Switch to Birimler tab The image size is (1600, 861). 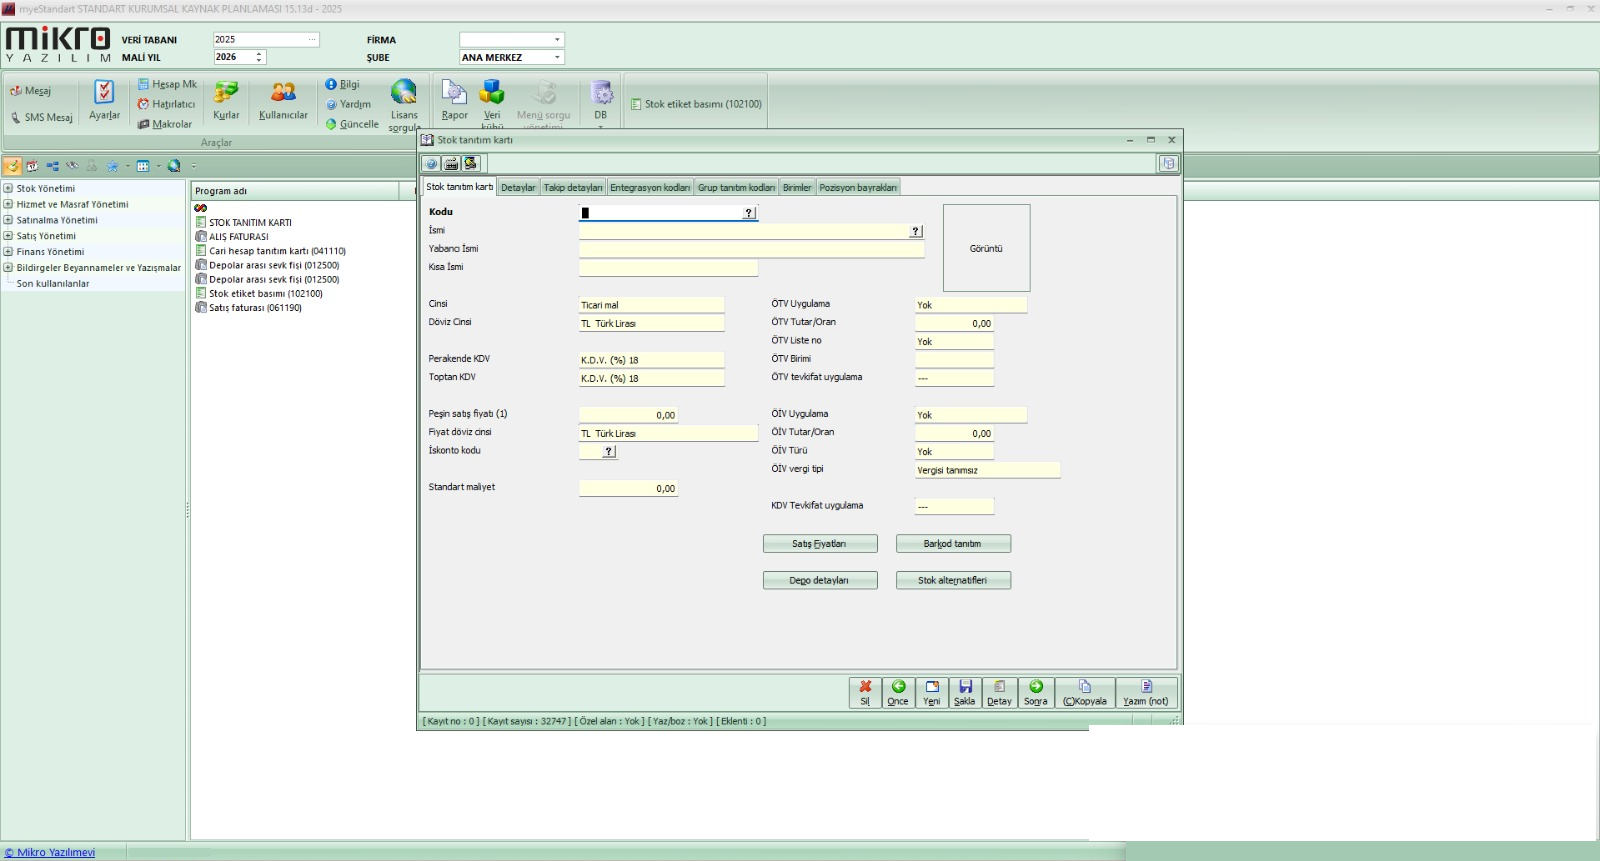797,187
